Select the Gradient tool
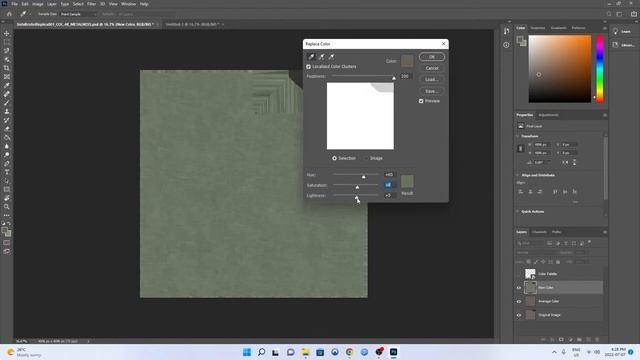The height and width of the screenshot is (360, 640). [x=7, y=138]
